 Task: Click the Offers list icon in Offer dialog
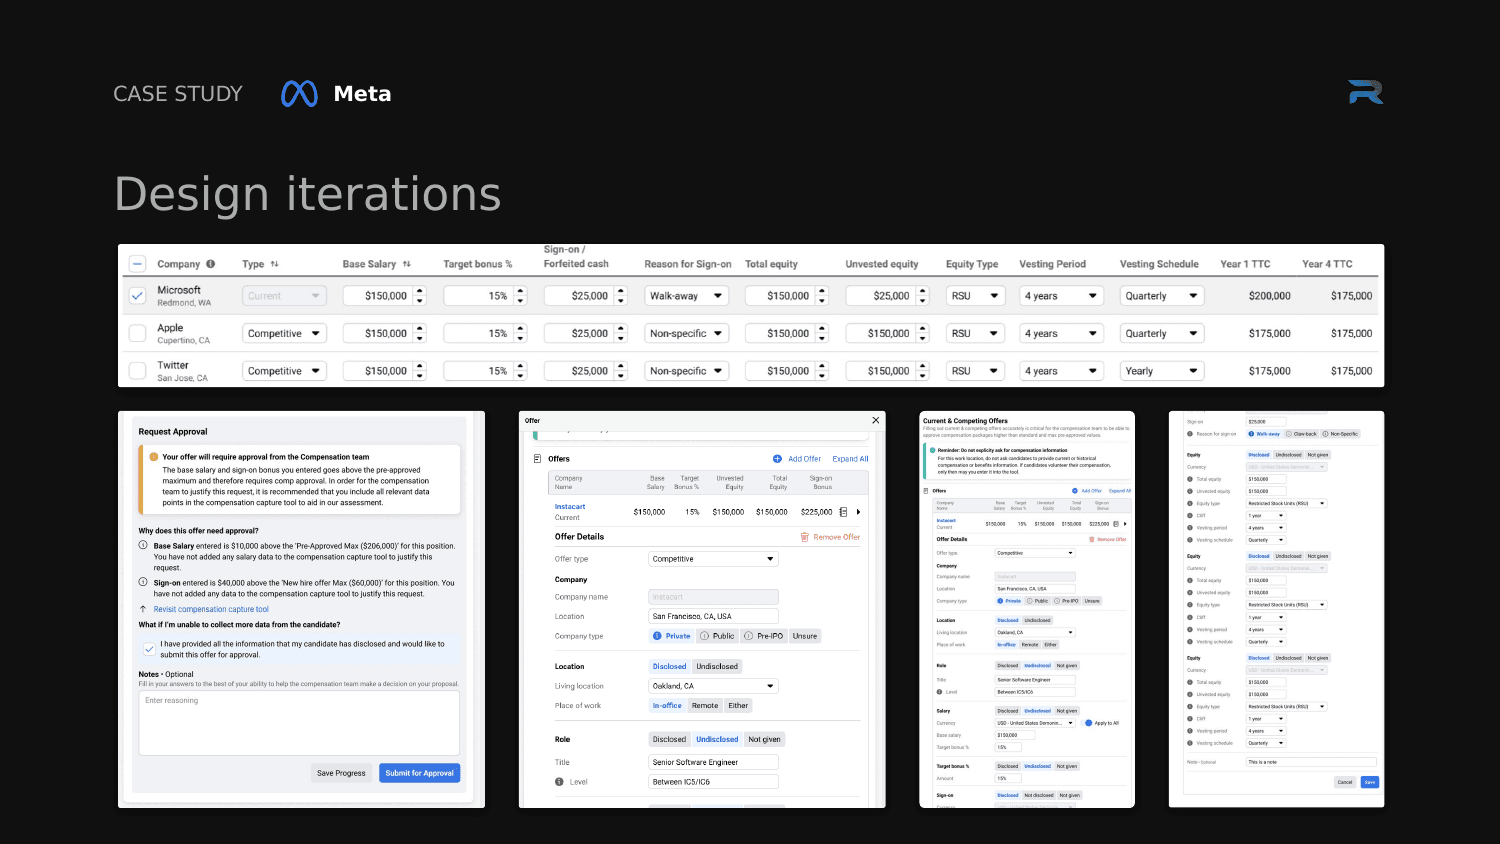pos(538,459)
